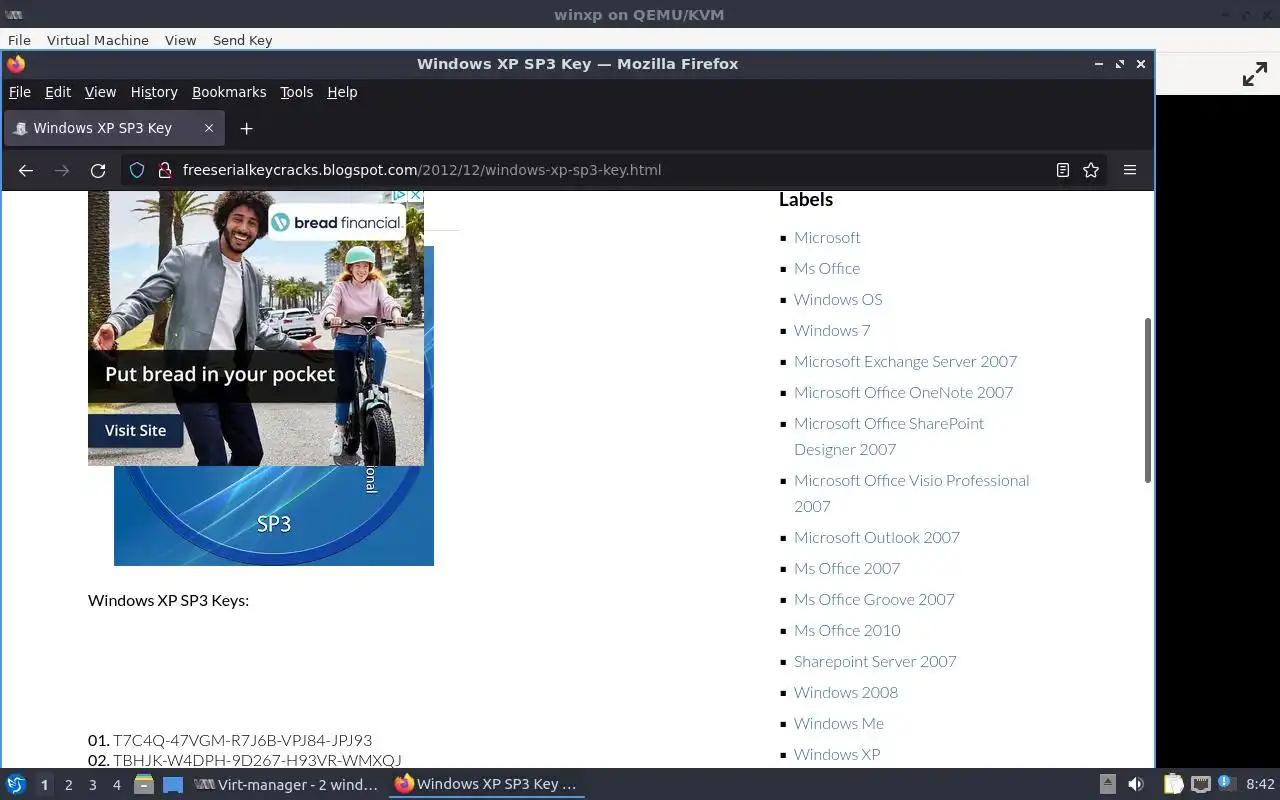Image resolution: width=1280 pixels, height=800 pixels.
Task: Click the Firefox logo in title bar
Action: pos(16,64)
